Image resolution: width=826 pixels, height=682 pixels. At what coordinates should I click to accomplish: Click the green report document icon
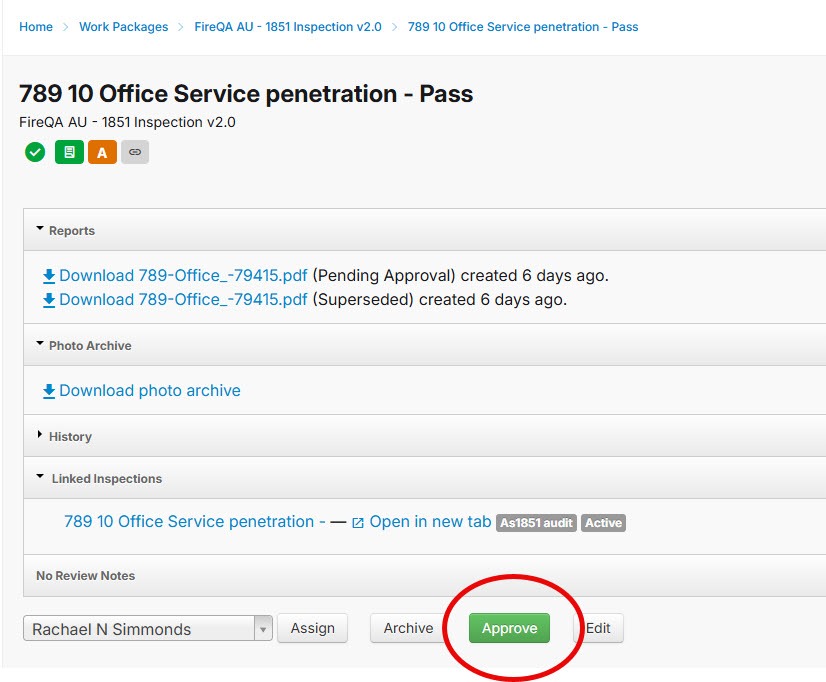69,152
